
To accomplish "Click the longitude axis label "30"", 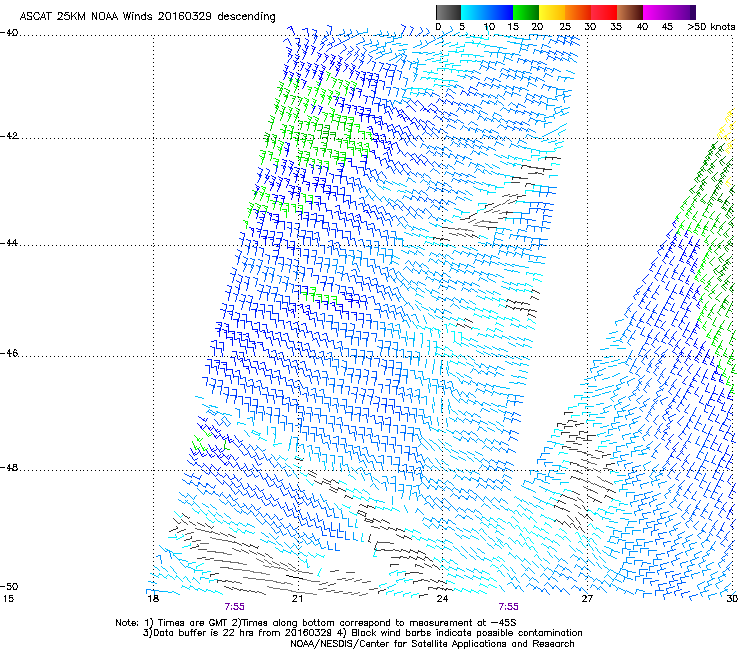I will [732, 599].
